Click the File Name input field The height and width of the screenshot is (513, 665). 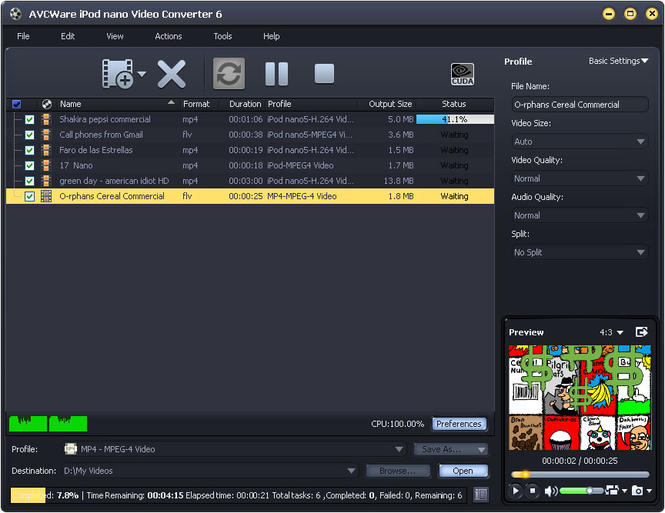pos(580,105)
